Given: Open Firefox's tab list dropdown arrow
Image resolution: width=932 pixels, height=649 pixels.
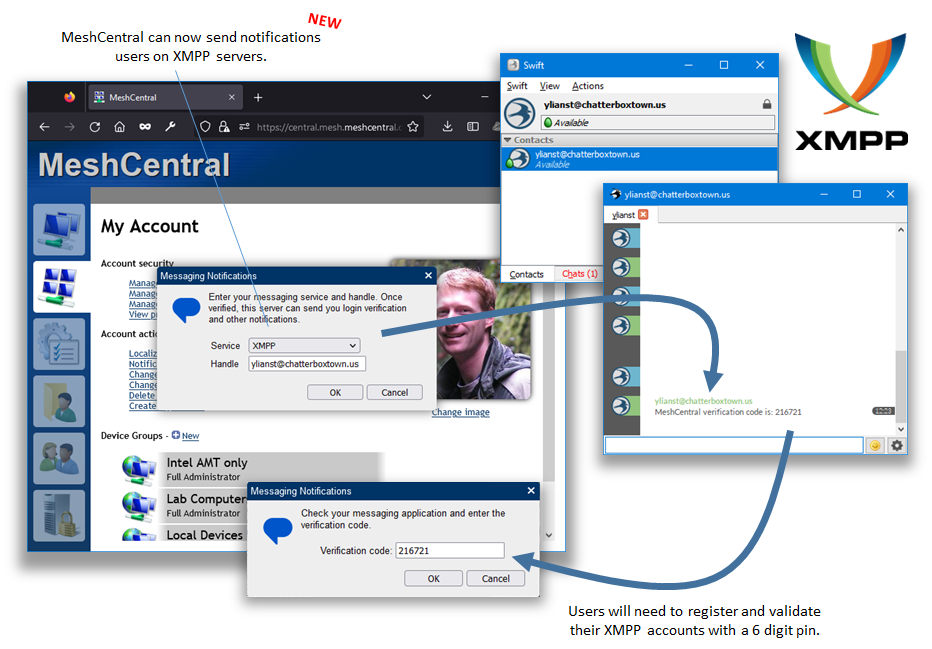Looking at the screenshot, I should pos(427,96).
